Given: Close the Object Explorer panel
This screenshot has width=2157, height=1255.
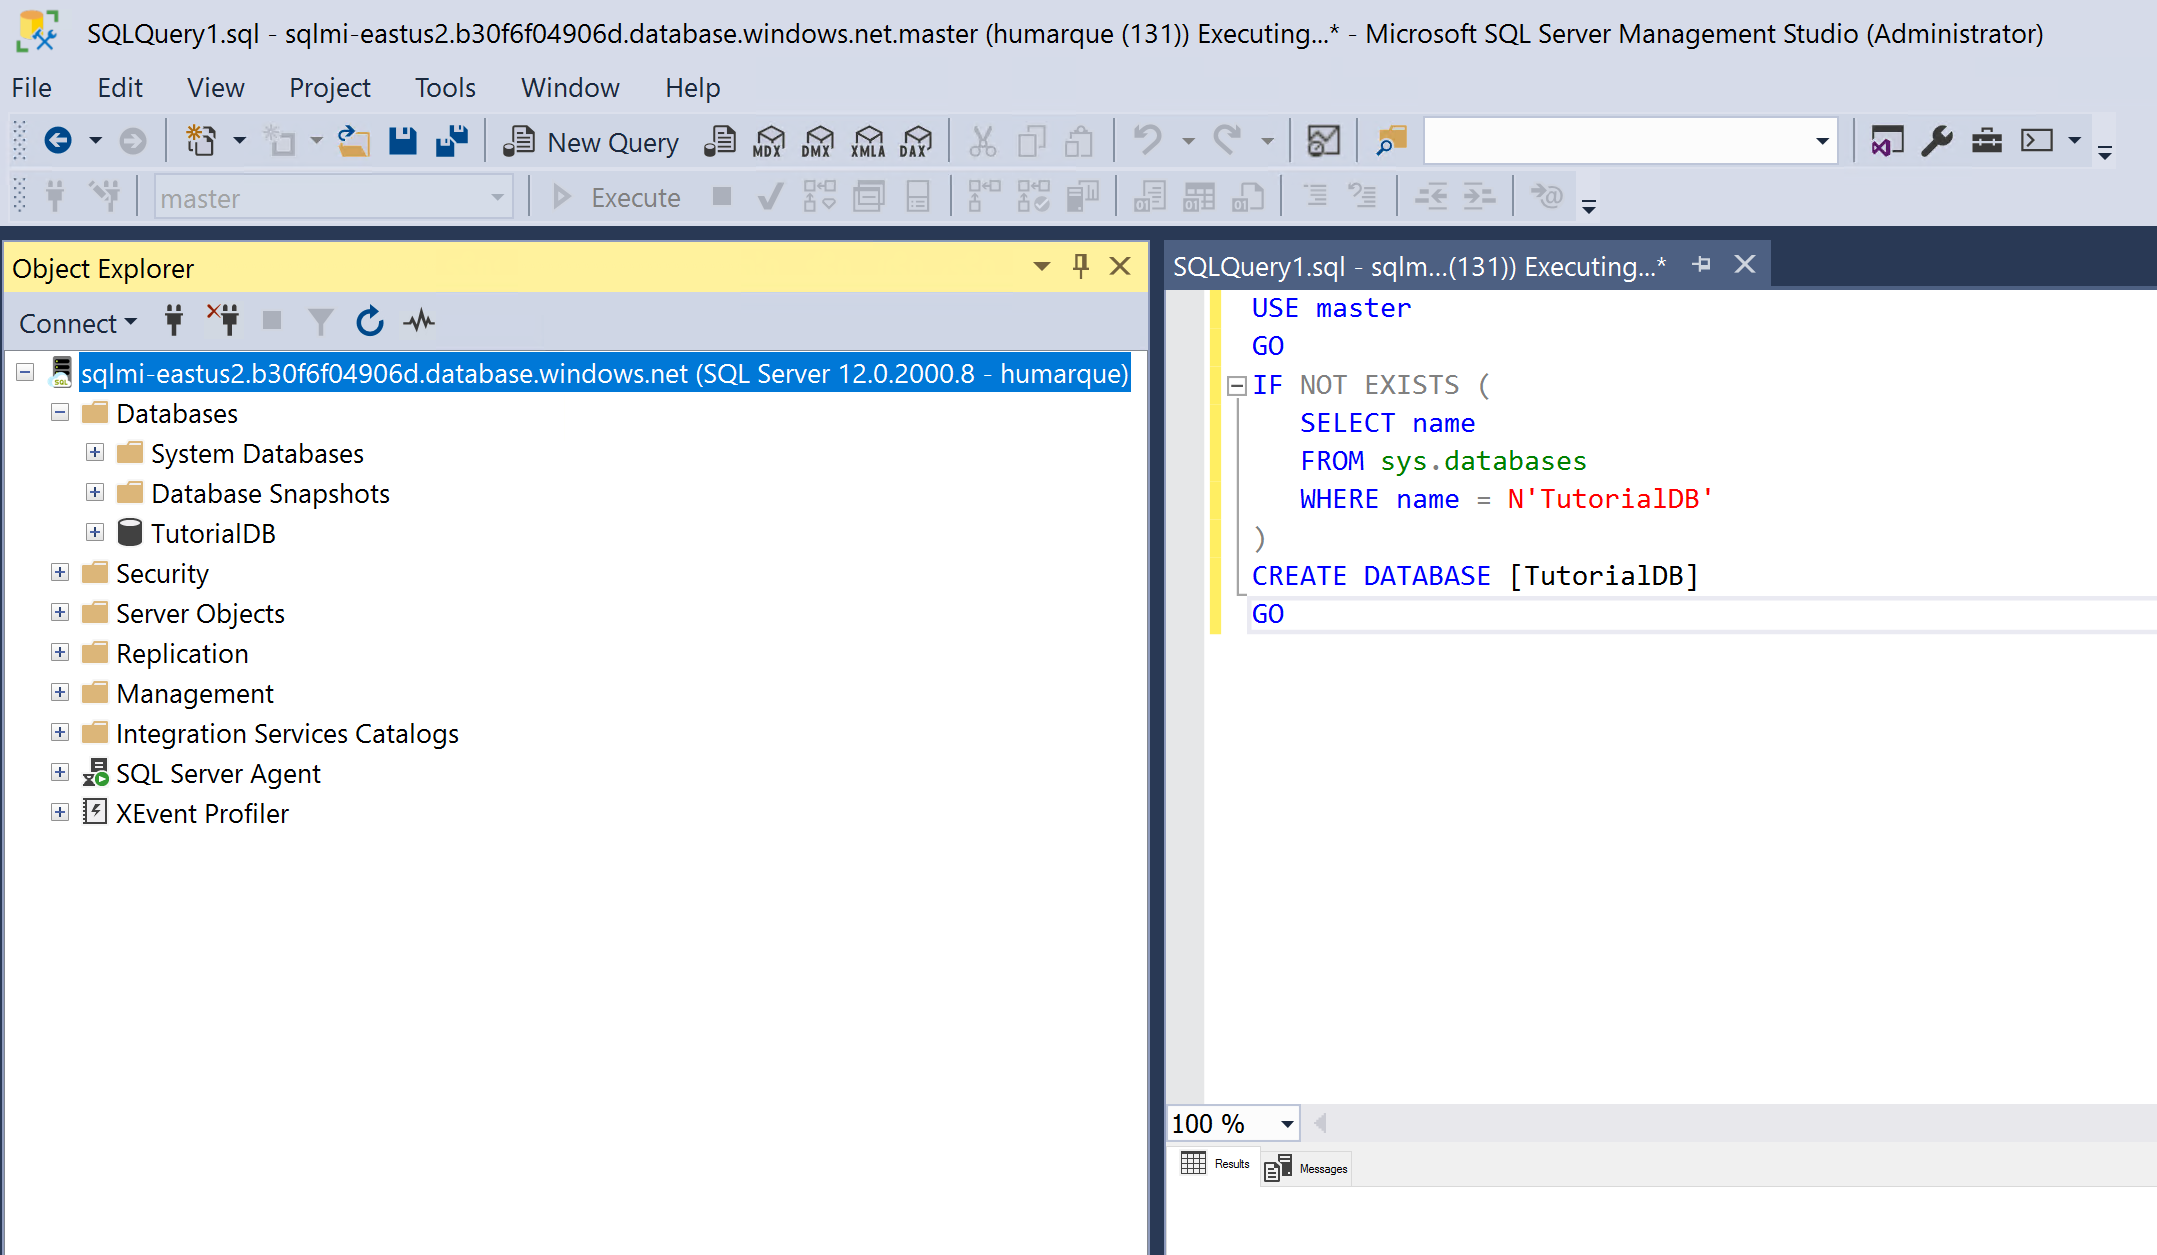Looking at the screenshot, I should point(1120,266).
